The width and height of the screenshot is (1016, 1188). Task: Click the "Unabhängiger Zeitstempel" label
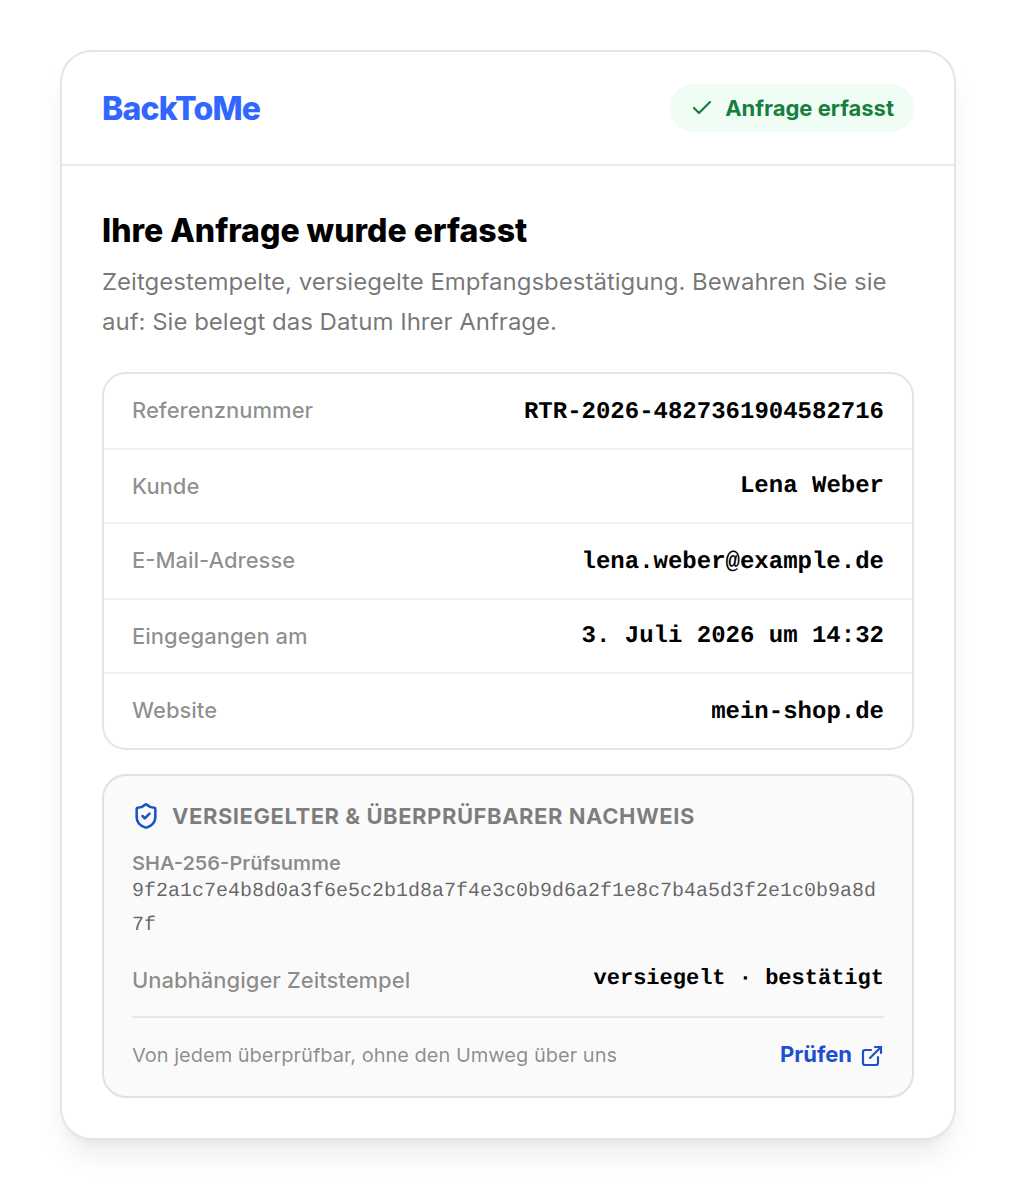coord(271,980)
